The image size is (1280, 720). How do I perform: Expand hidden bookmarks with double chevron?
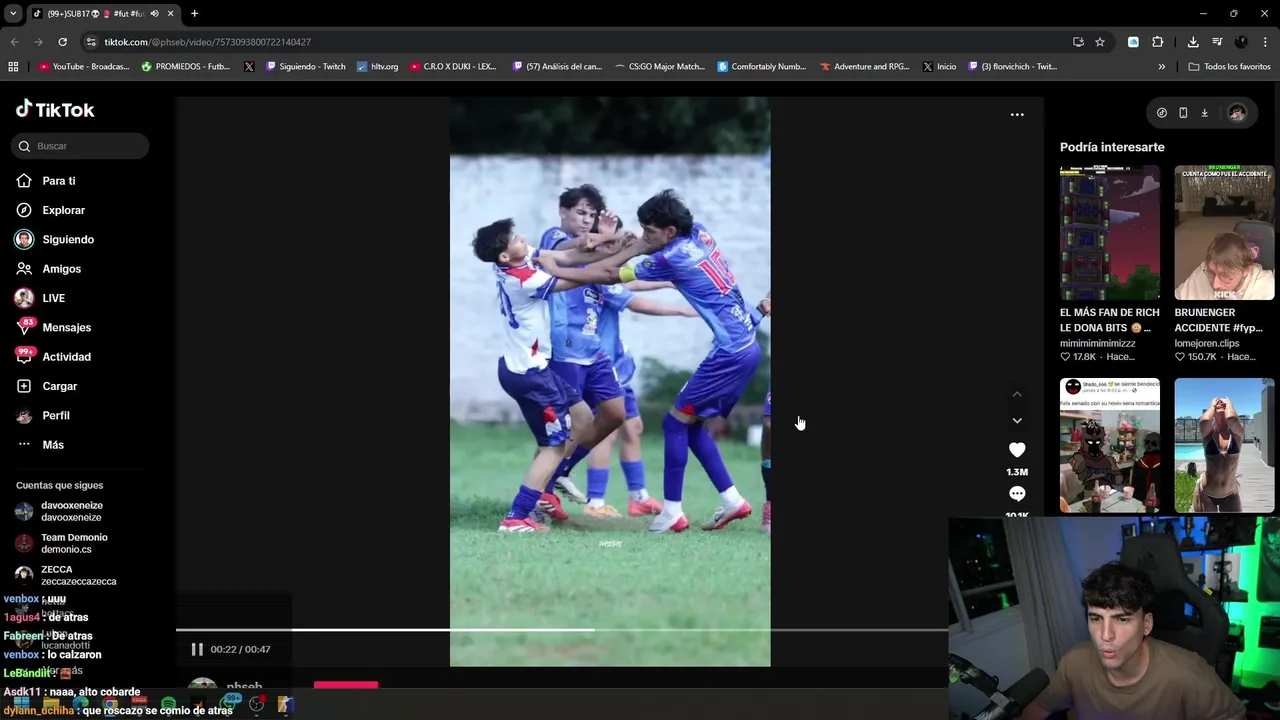click(x=1161, y=67)
